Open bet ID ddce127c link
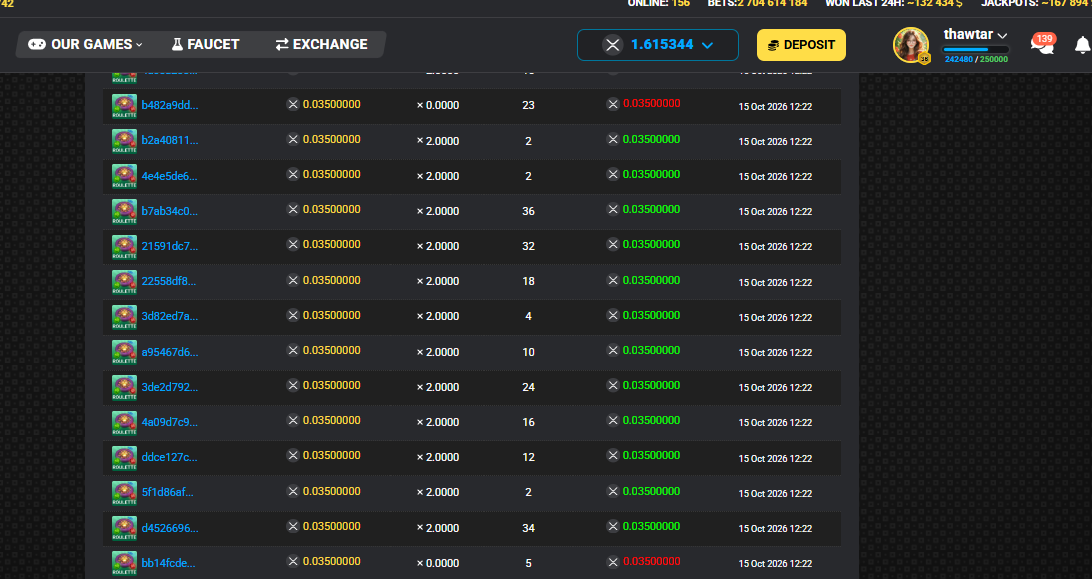Image resolution: width=1092 pixels, height=579 pixels. 170,457
